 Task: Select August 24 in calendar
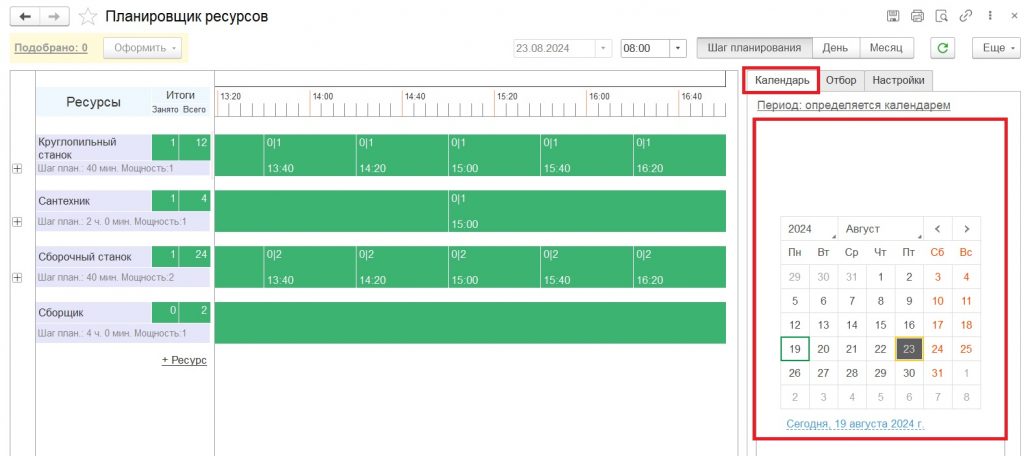(937, 349)
